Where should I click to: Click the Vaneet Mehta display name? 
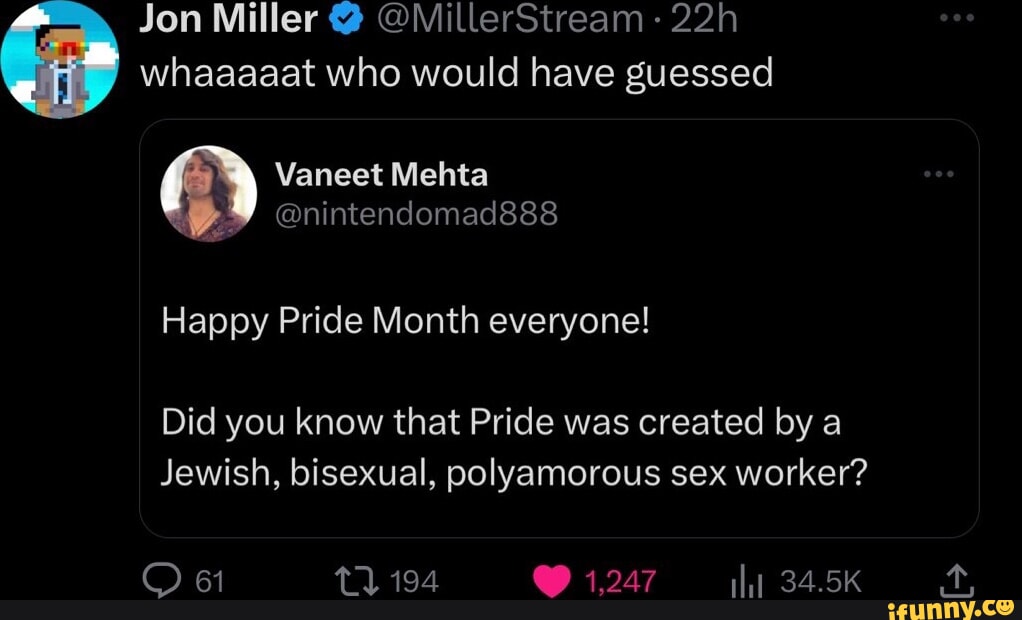pos(381,175)
